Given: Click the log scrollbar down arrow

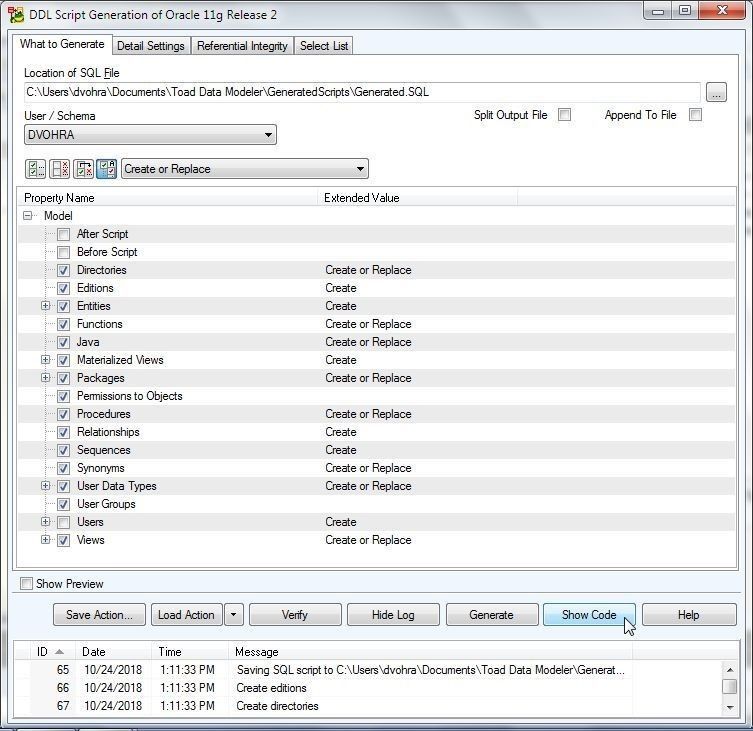Looking at the screenshot, I should (729, 707).
